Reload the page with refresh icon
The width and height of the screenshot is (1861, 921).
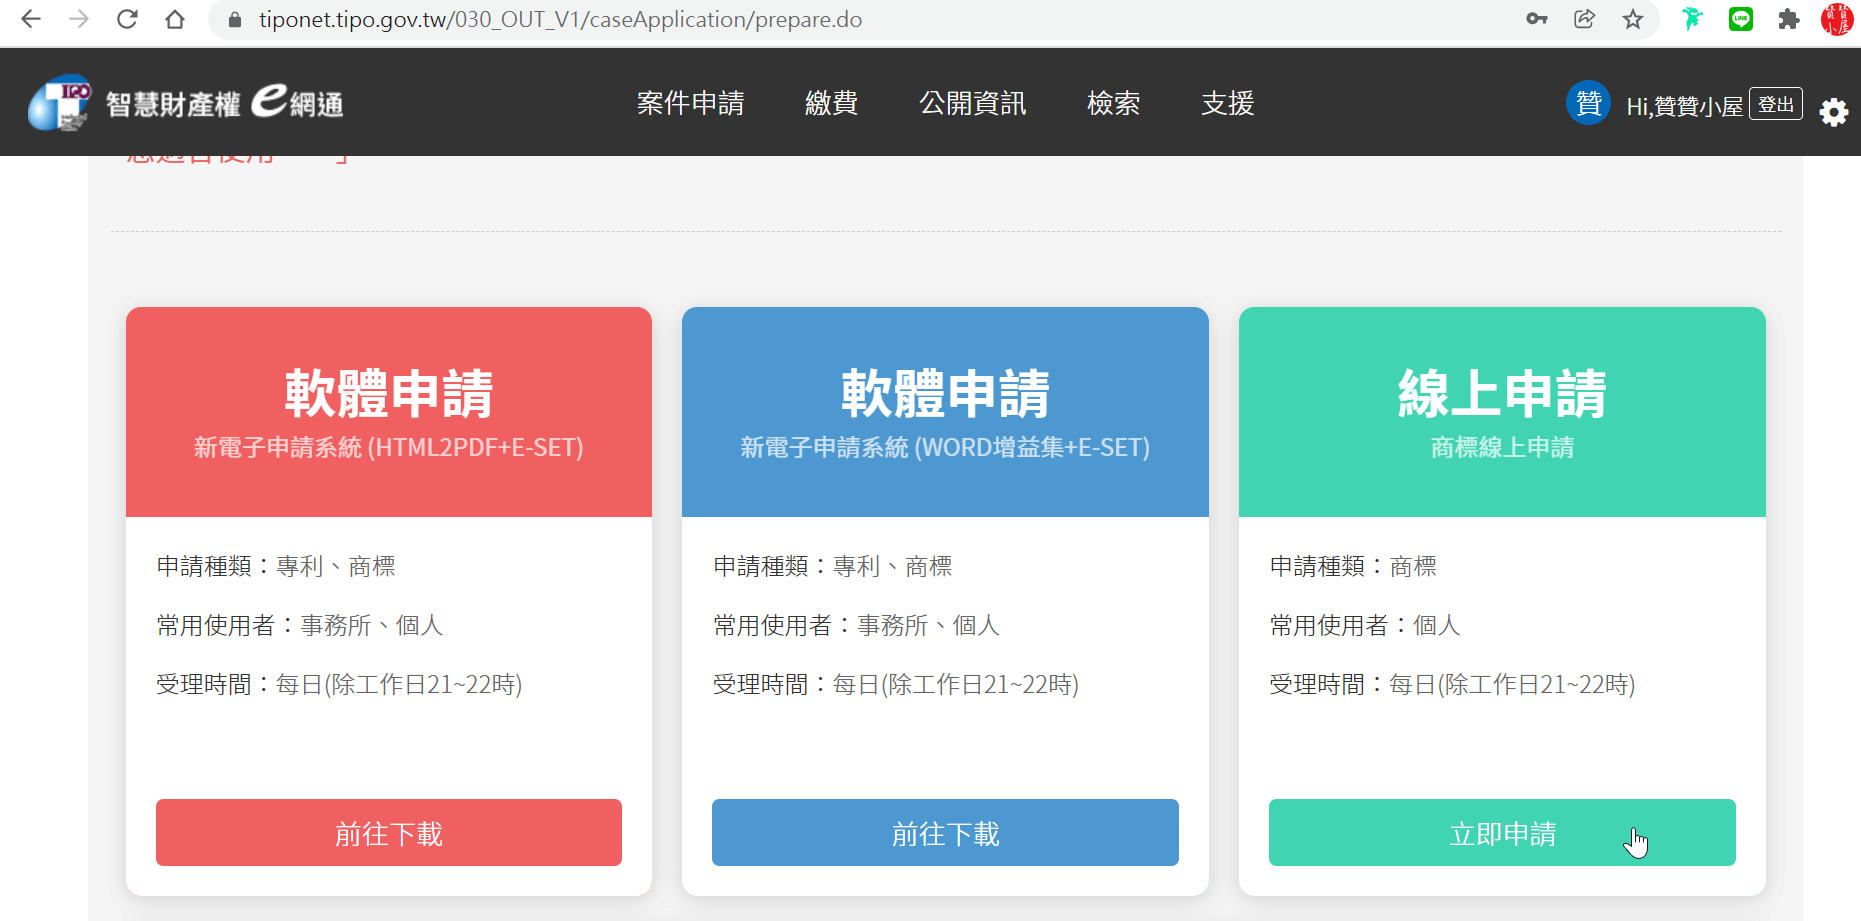pos(127,19)
